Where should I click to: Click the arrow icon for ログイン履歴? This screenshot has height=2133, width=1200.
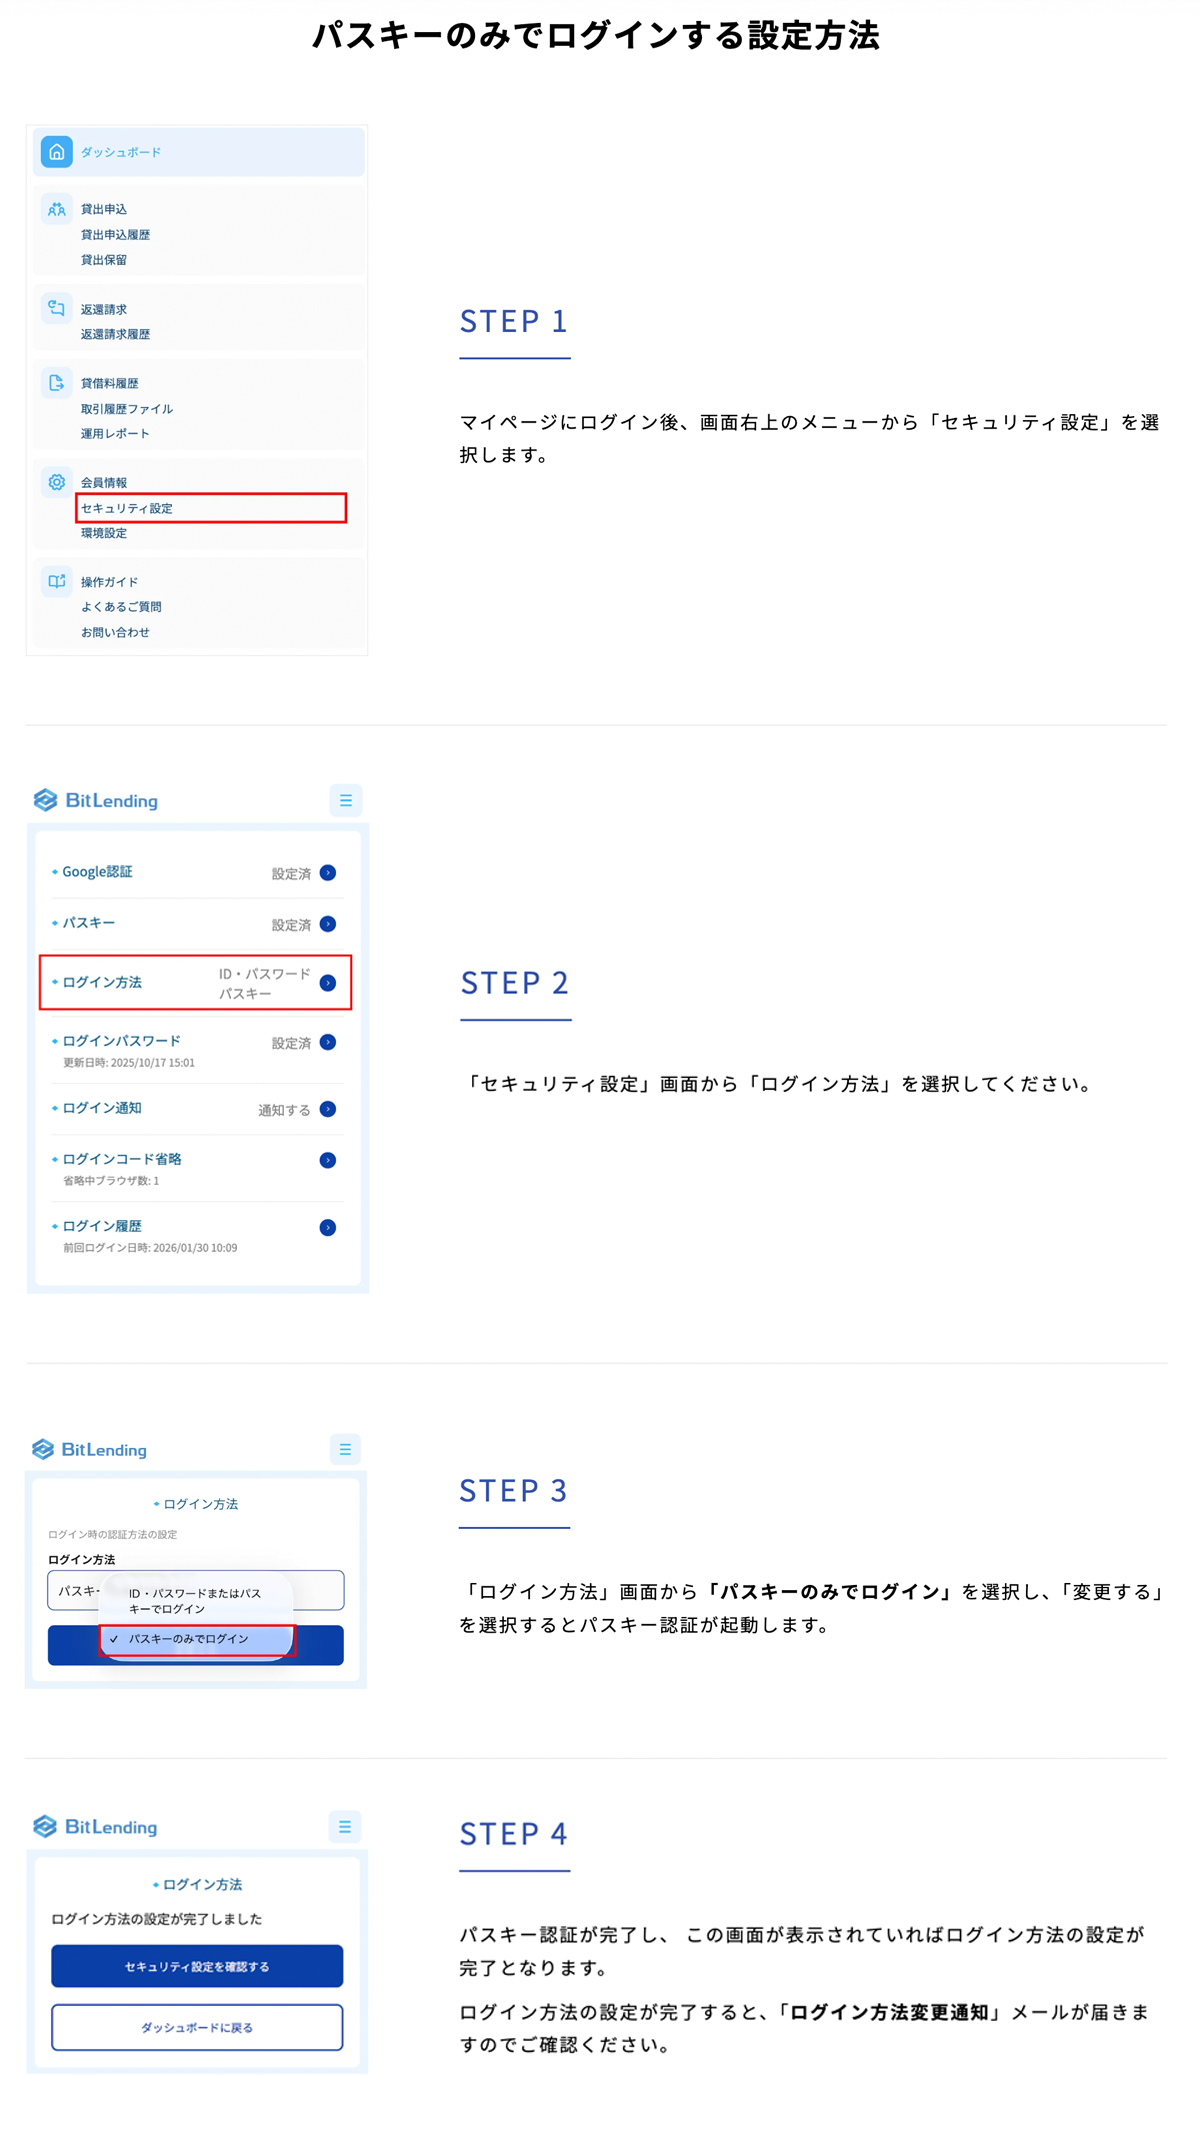[327, 1227]
